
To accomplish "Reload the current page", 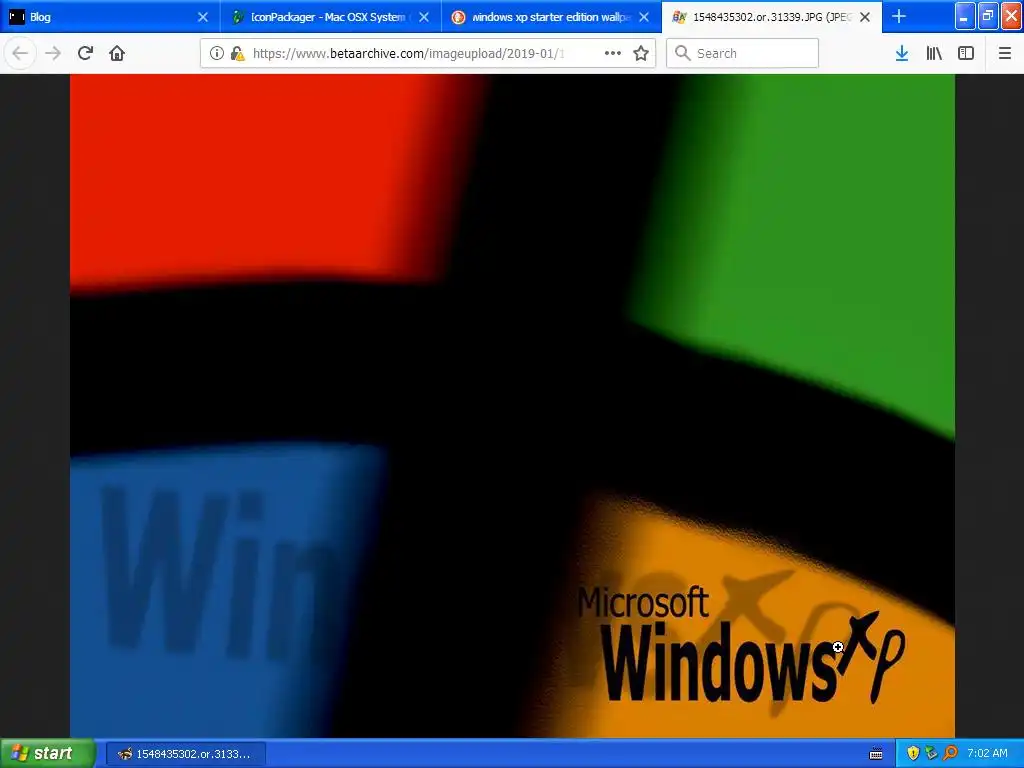I will [x=85, y=54].
